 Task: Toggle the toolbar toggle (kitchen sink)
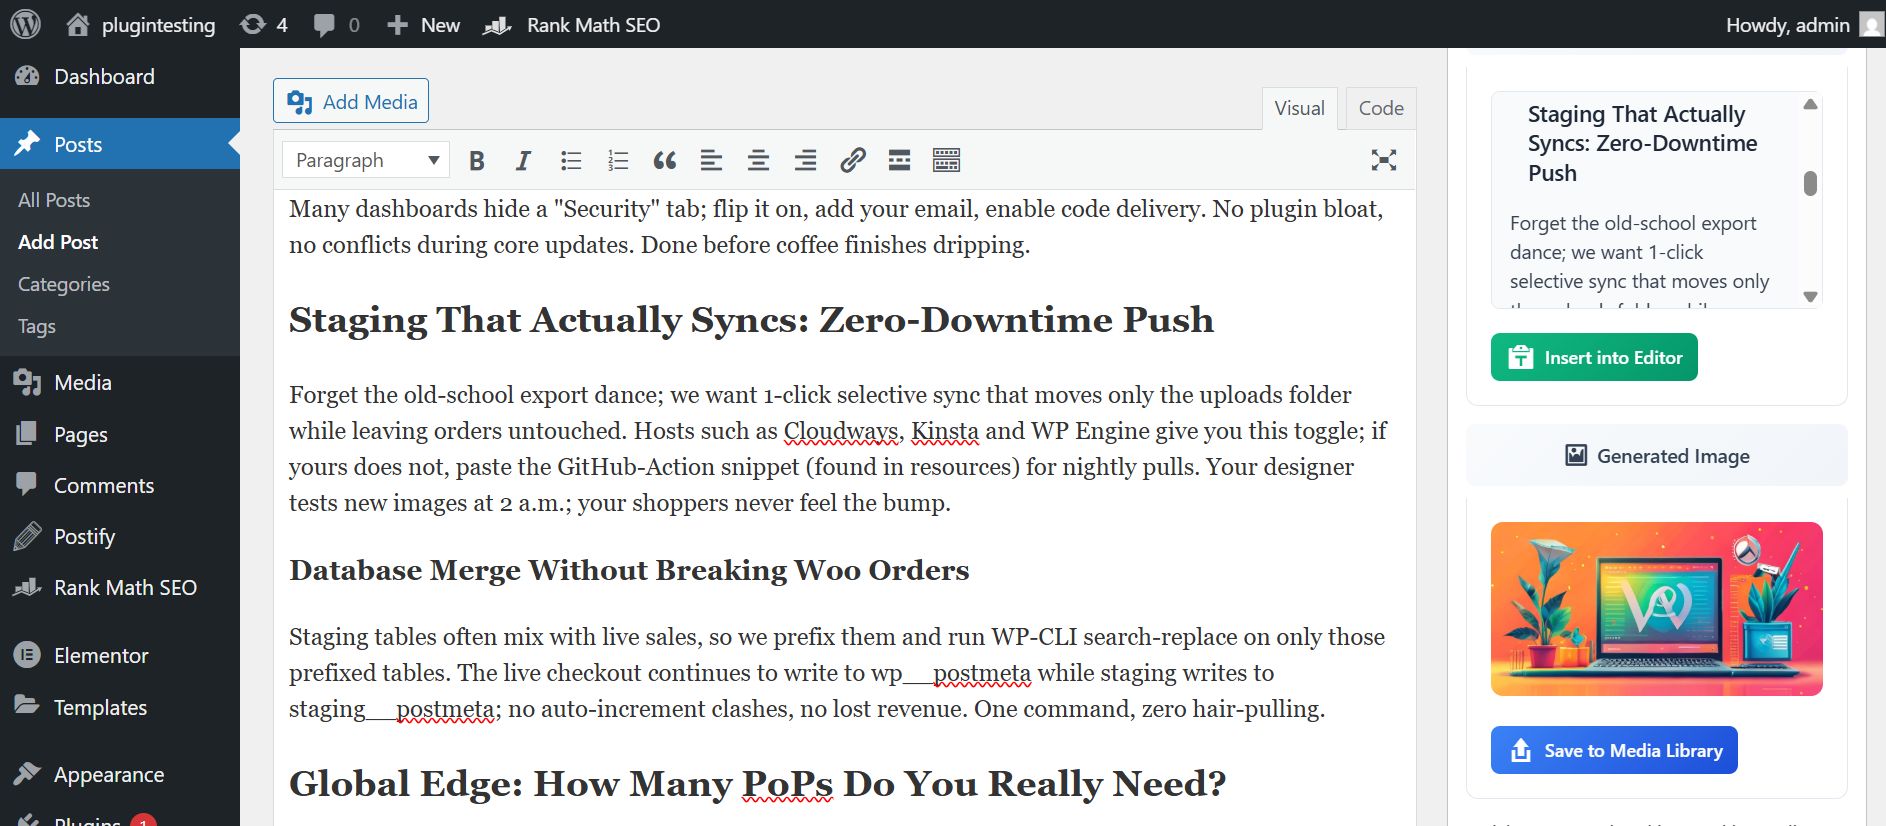tap(946, 160)
